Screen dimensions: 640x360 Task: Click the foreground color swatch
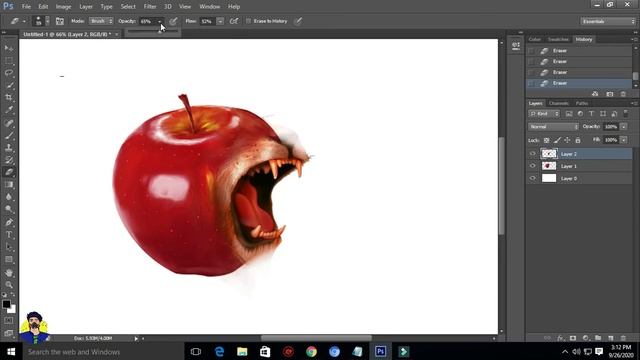click(x=6, y=304)
